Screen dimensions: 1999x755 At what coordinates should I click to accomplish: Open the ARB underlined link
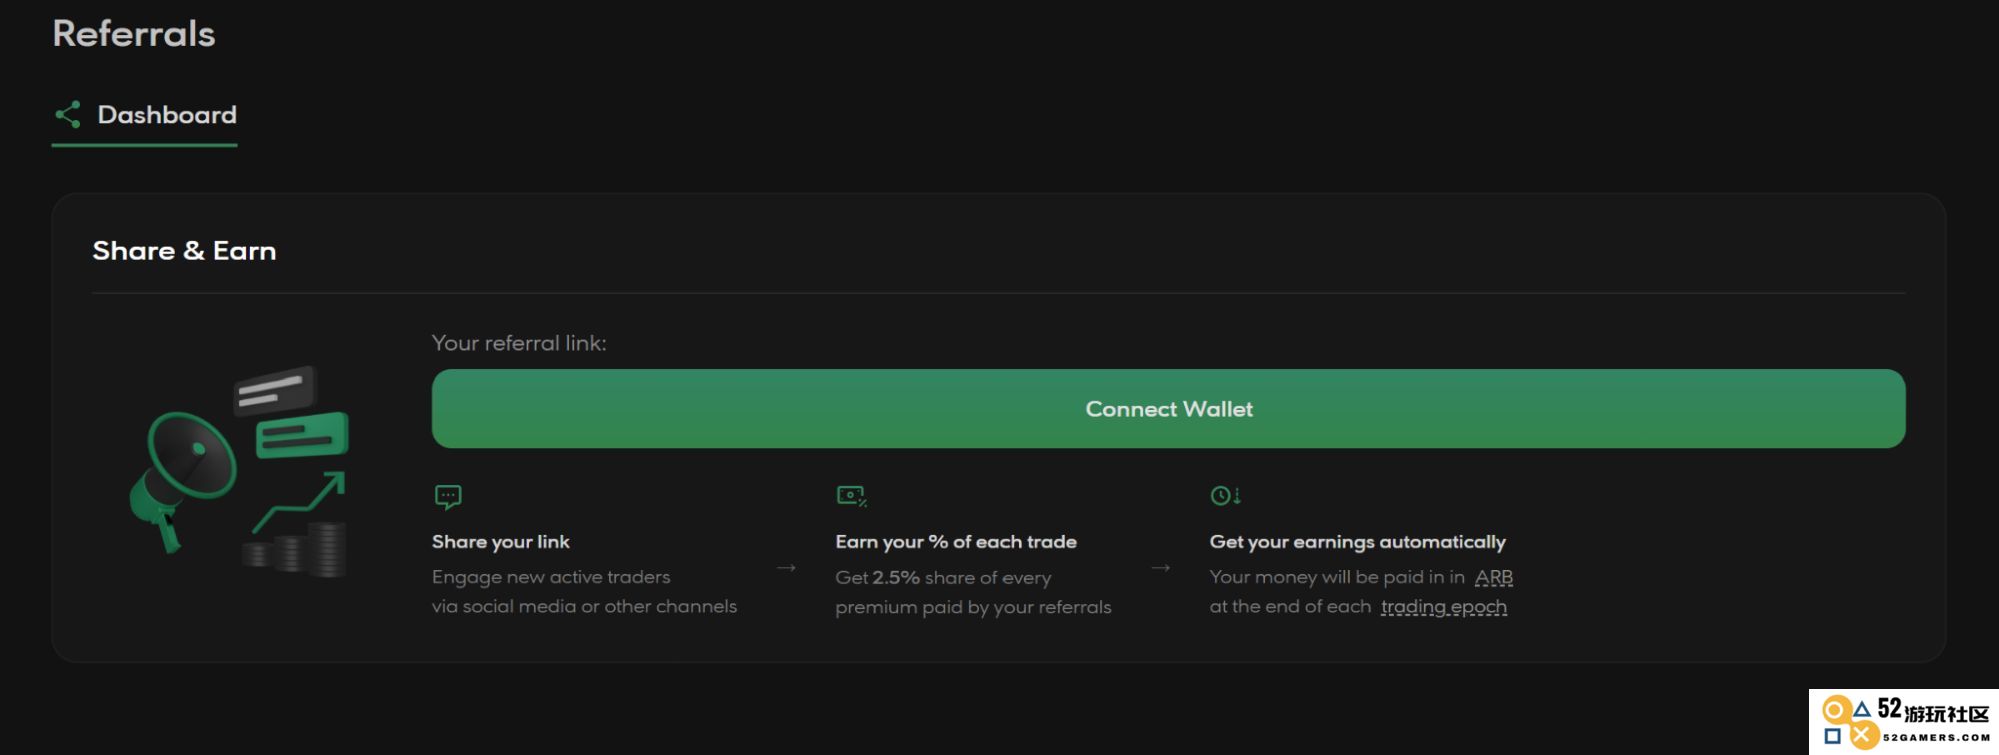coord(1493,578)
